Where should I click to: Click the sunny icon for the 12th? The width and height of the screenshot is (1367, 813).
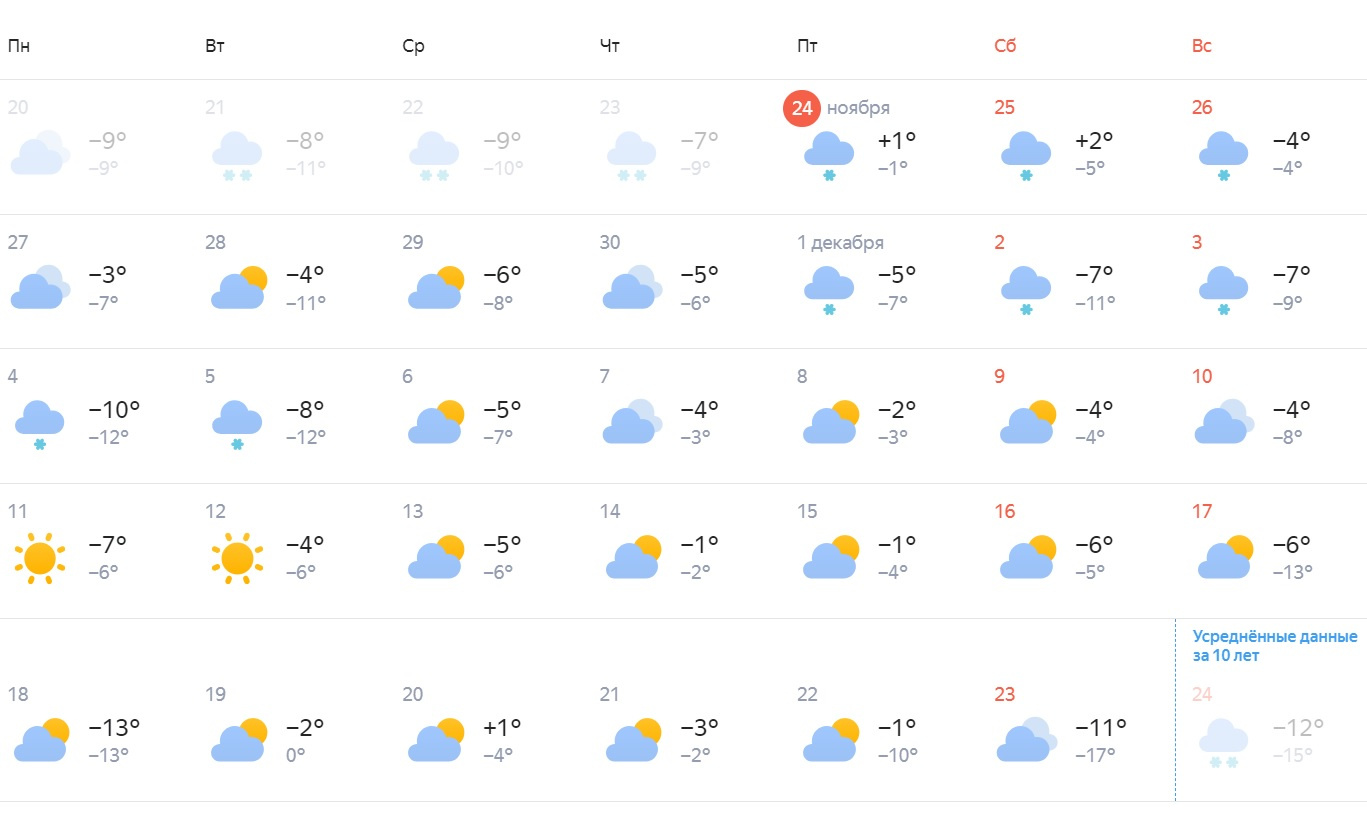(237, 558)
